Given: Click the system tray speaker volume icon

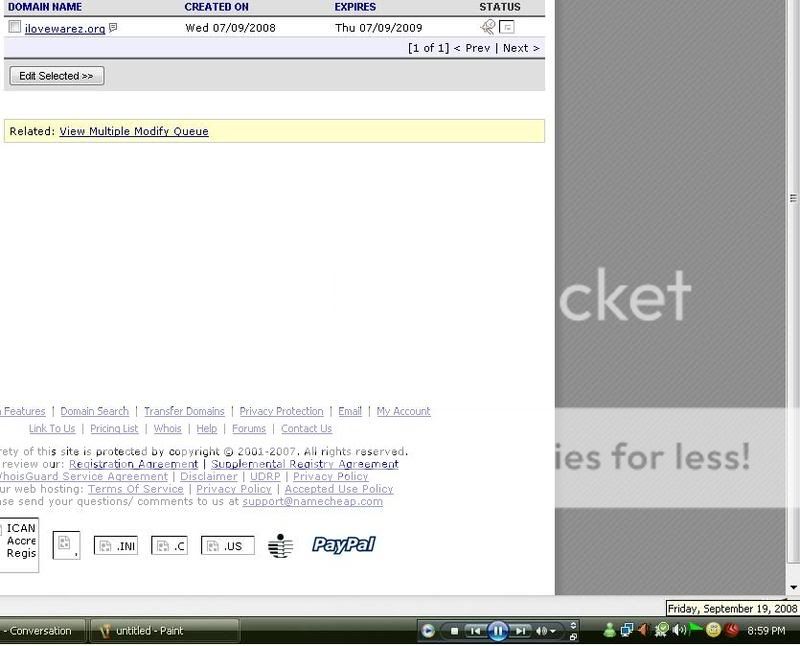Looking at the screenshot, I should (679, 630).
